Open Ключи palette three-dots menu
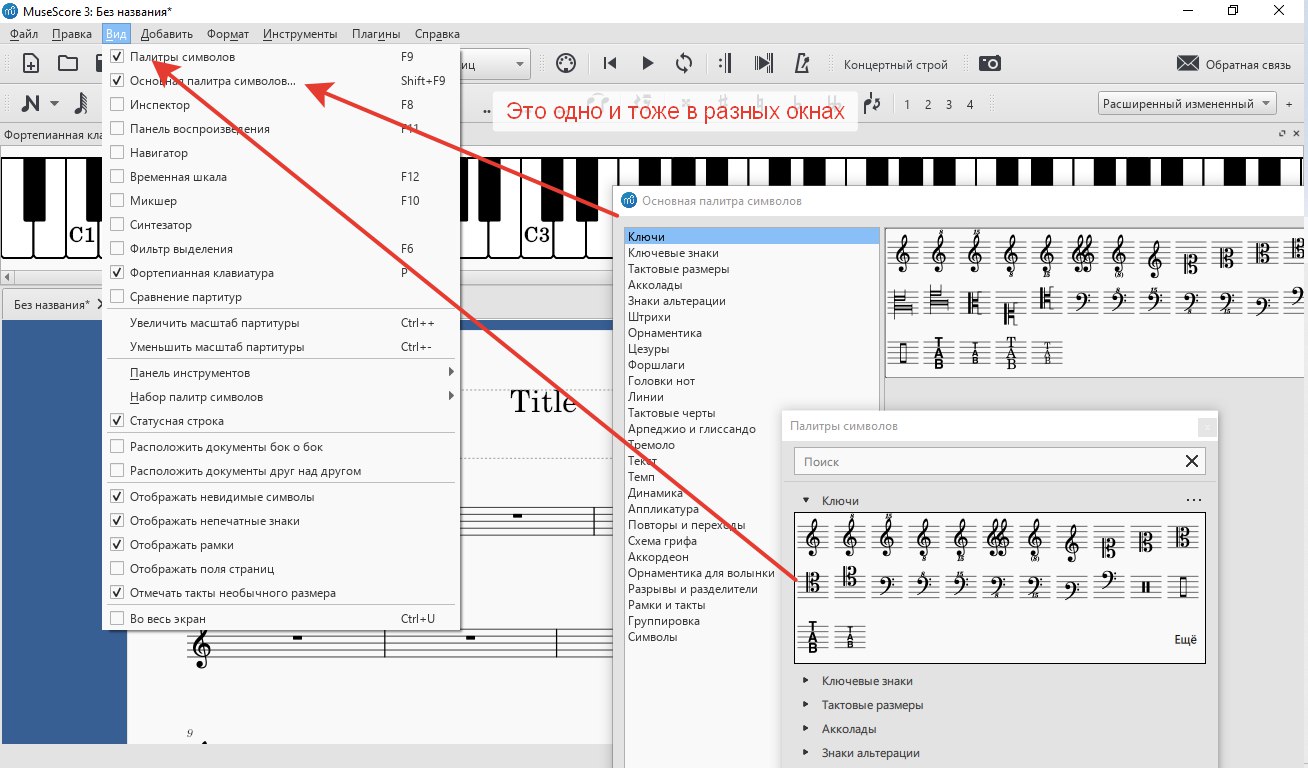 click(1193, 501)
